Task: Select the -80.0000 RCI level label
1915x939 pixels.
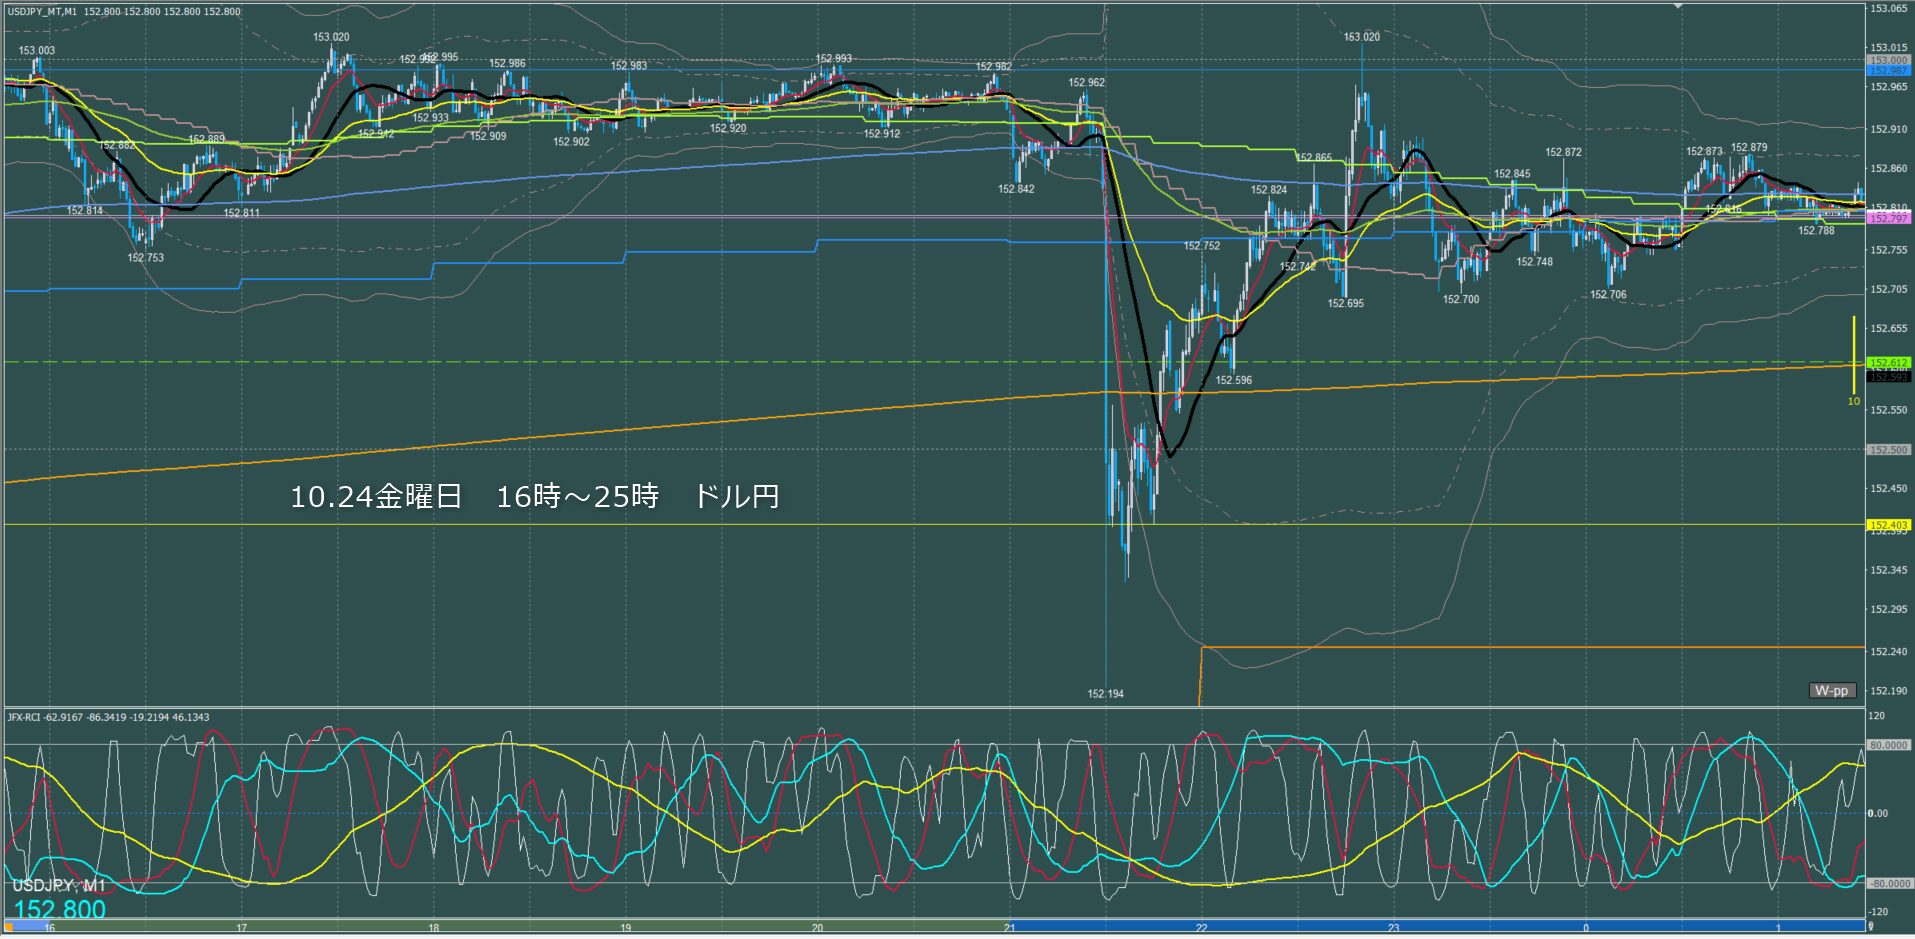Action: (1888, 883)
